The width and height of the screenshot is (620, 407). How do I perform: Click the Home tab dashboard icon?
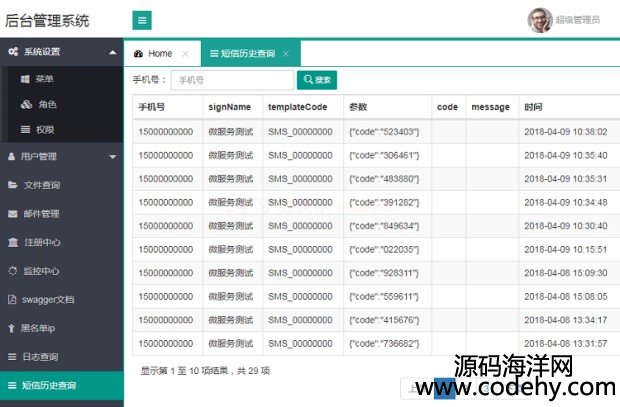(x=138, y=54)
